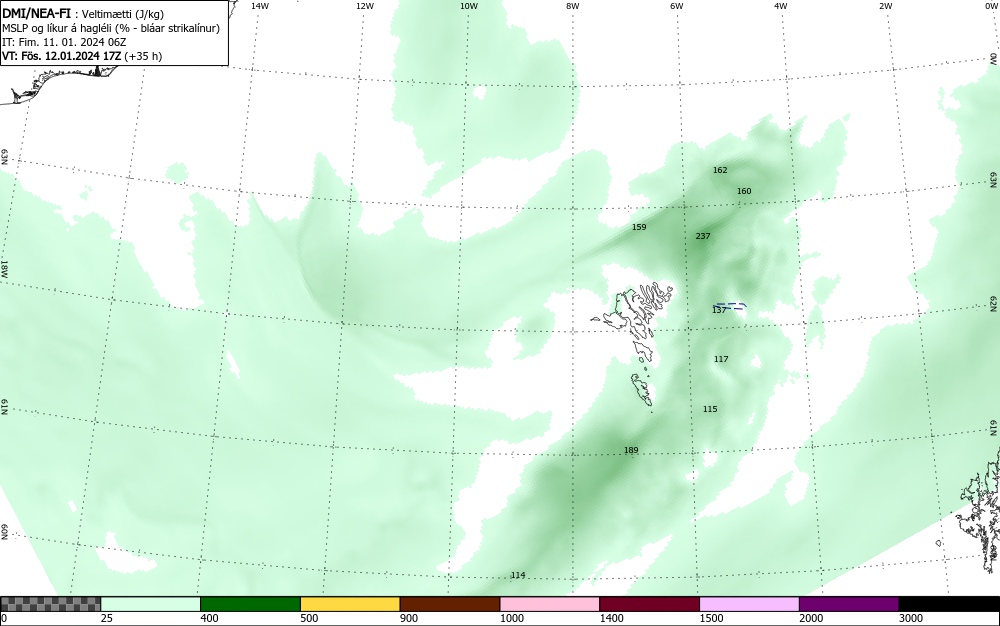Click the legend value 400 label

[x=209, y=618]
